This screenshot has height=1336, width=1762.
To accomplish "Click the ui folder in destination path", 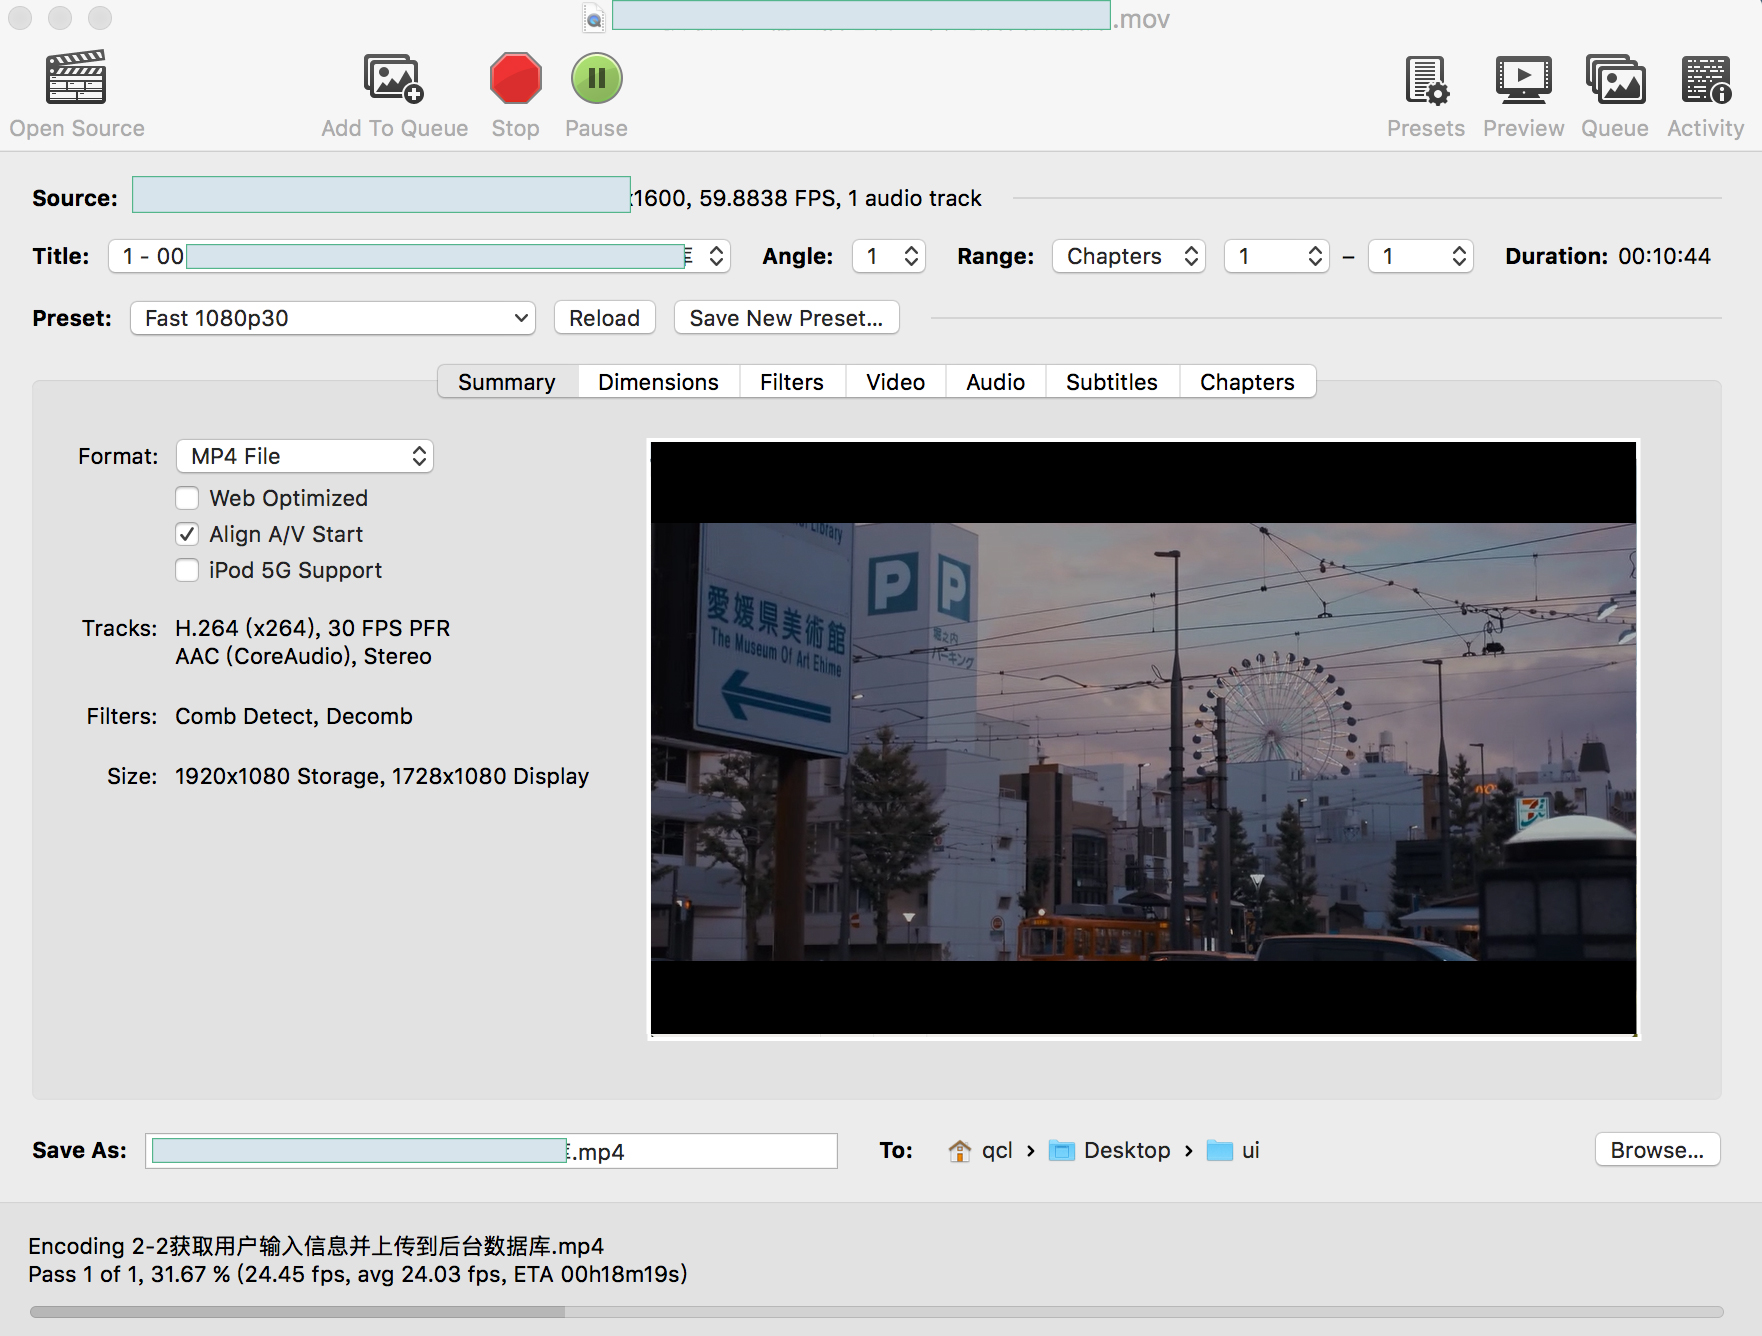I will 1233,1151.
